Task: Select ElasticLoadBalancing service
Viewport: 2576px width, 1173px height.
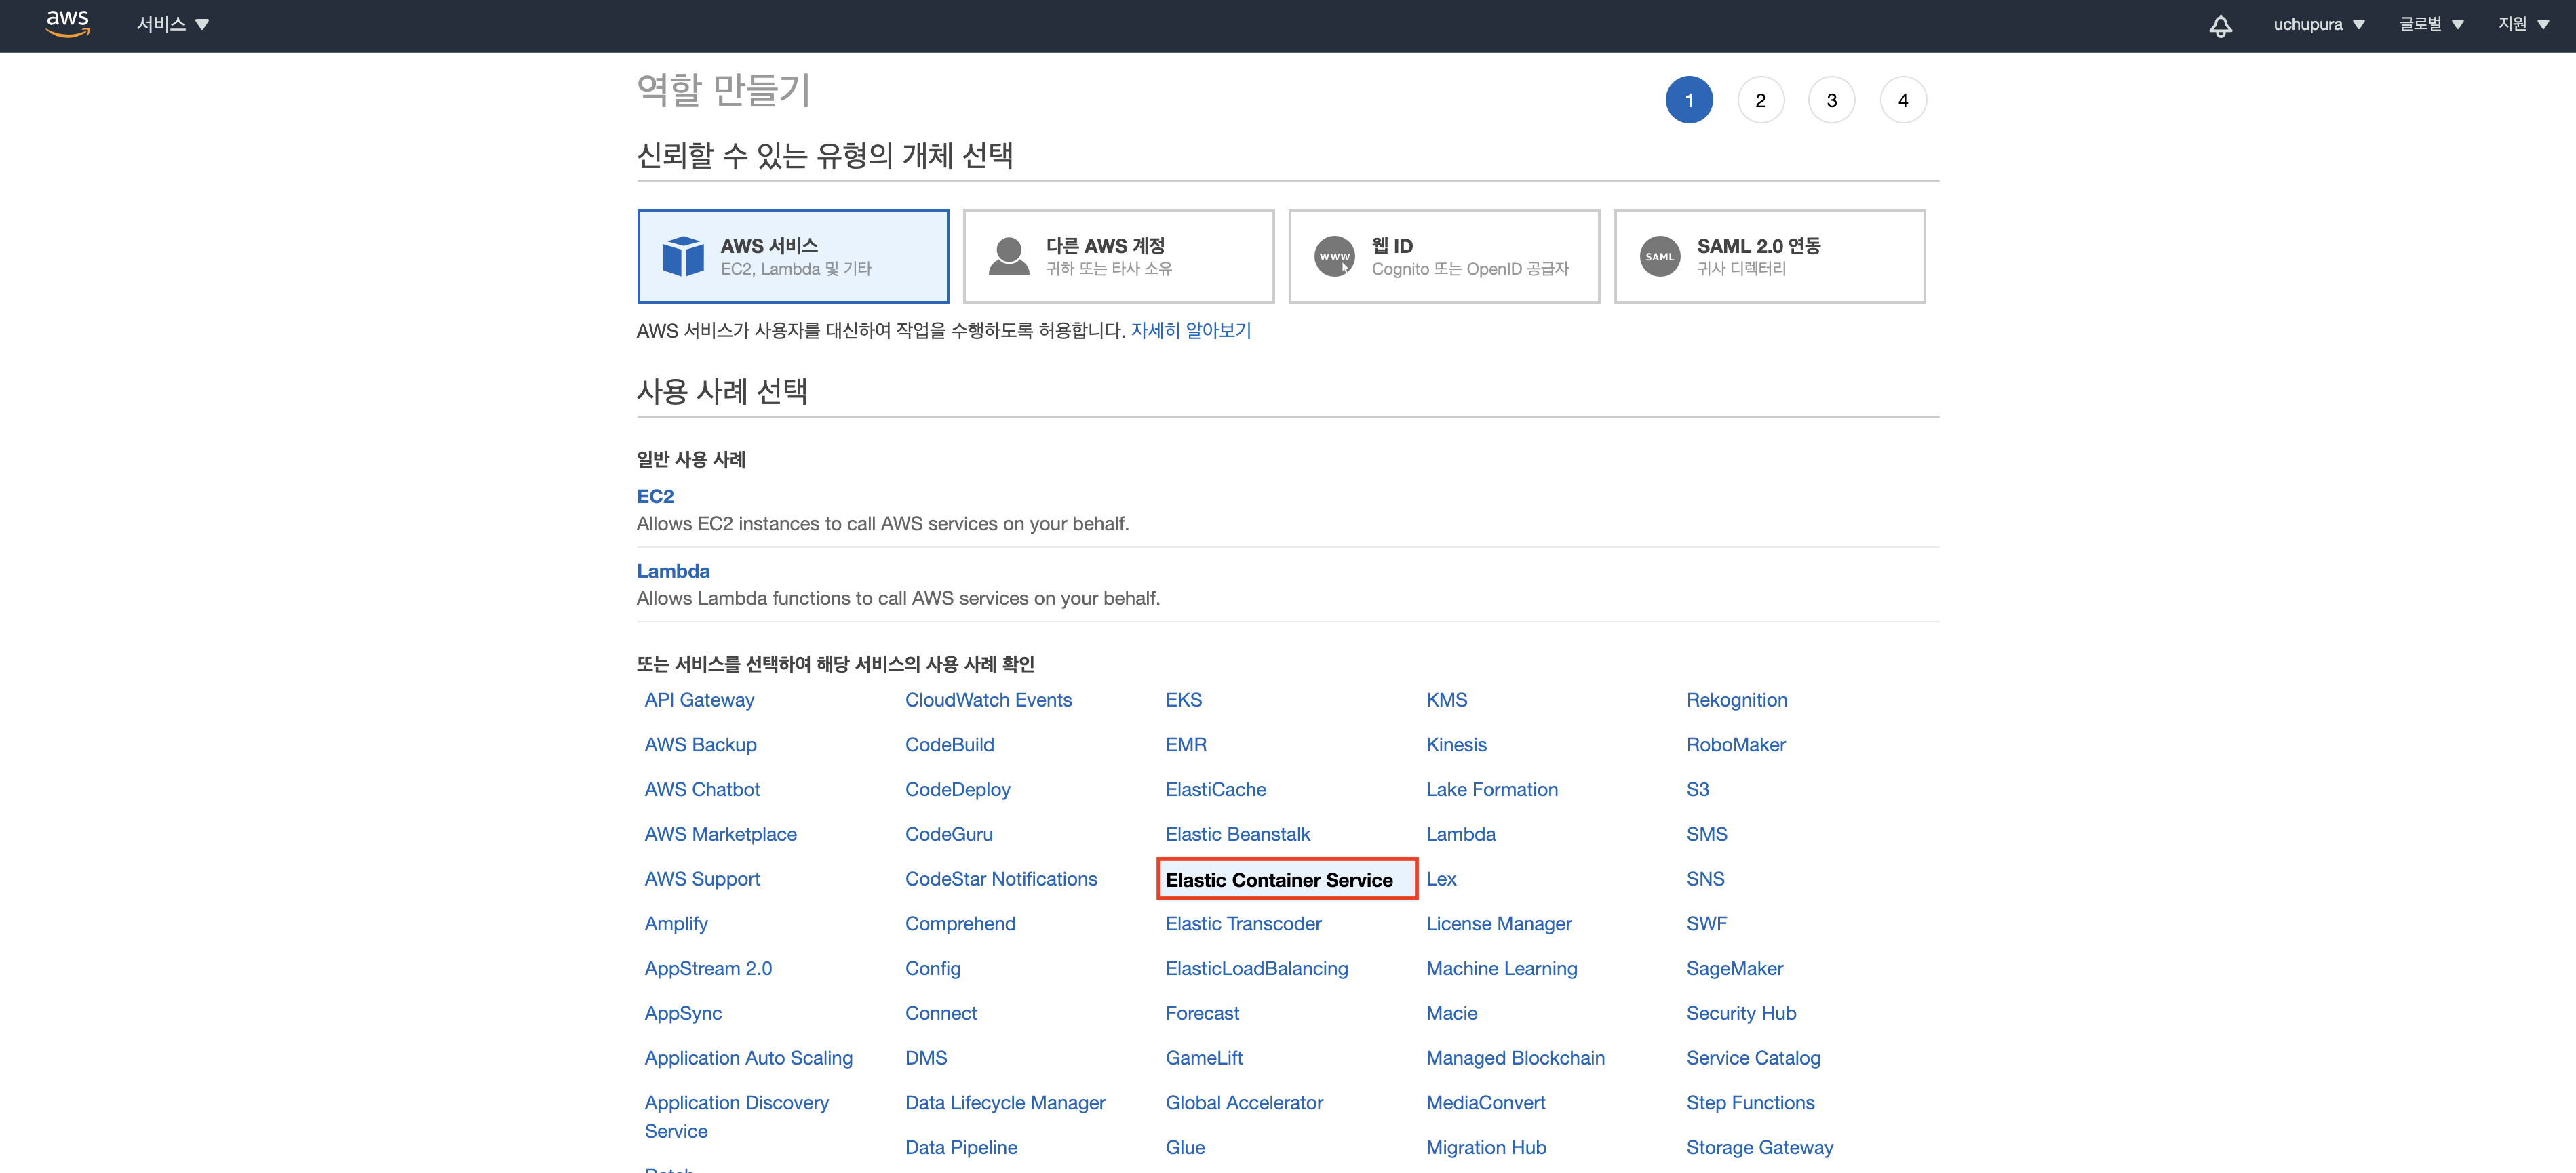Action: (x=1256, y=968)
